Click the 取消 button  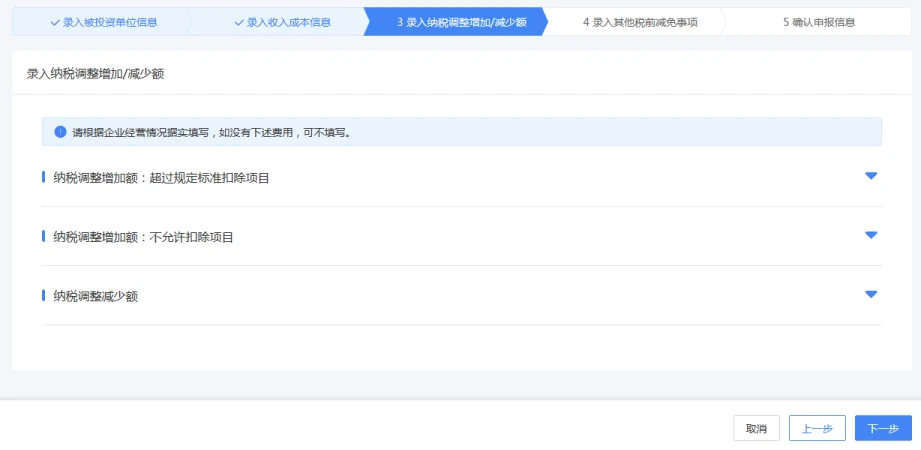pyautogui.click(x=757, y=428)
